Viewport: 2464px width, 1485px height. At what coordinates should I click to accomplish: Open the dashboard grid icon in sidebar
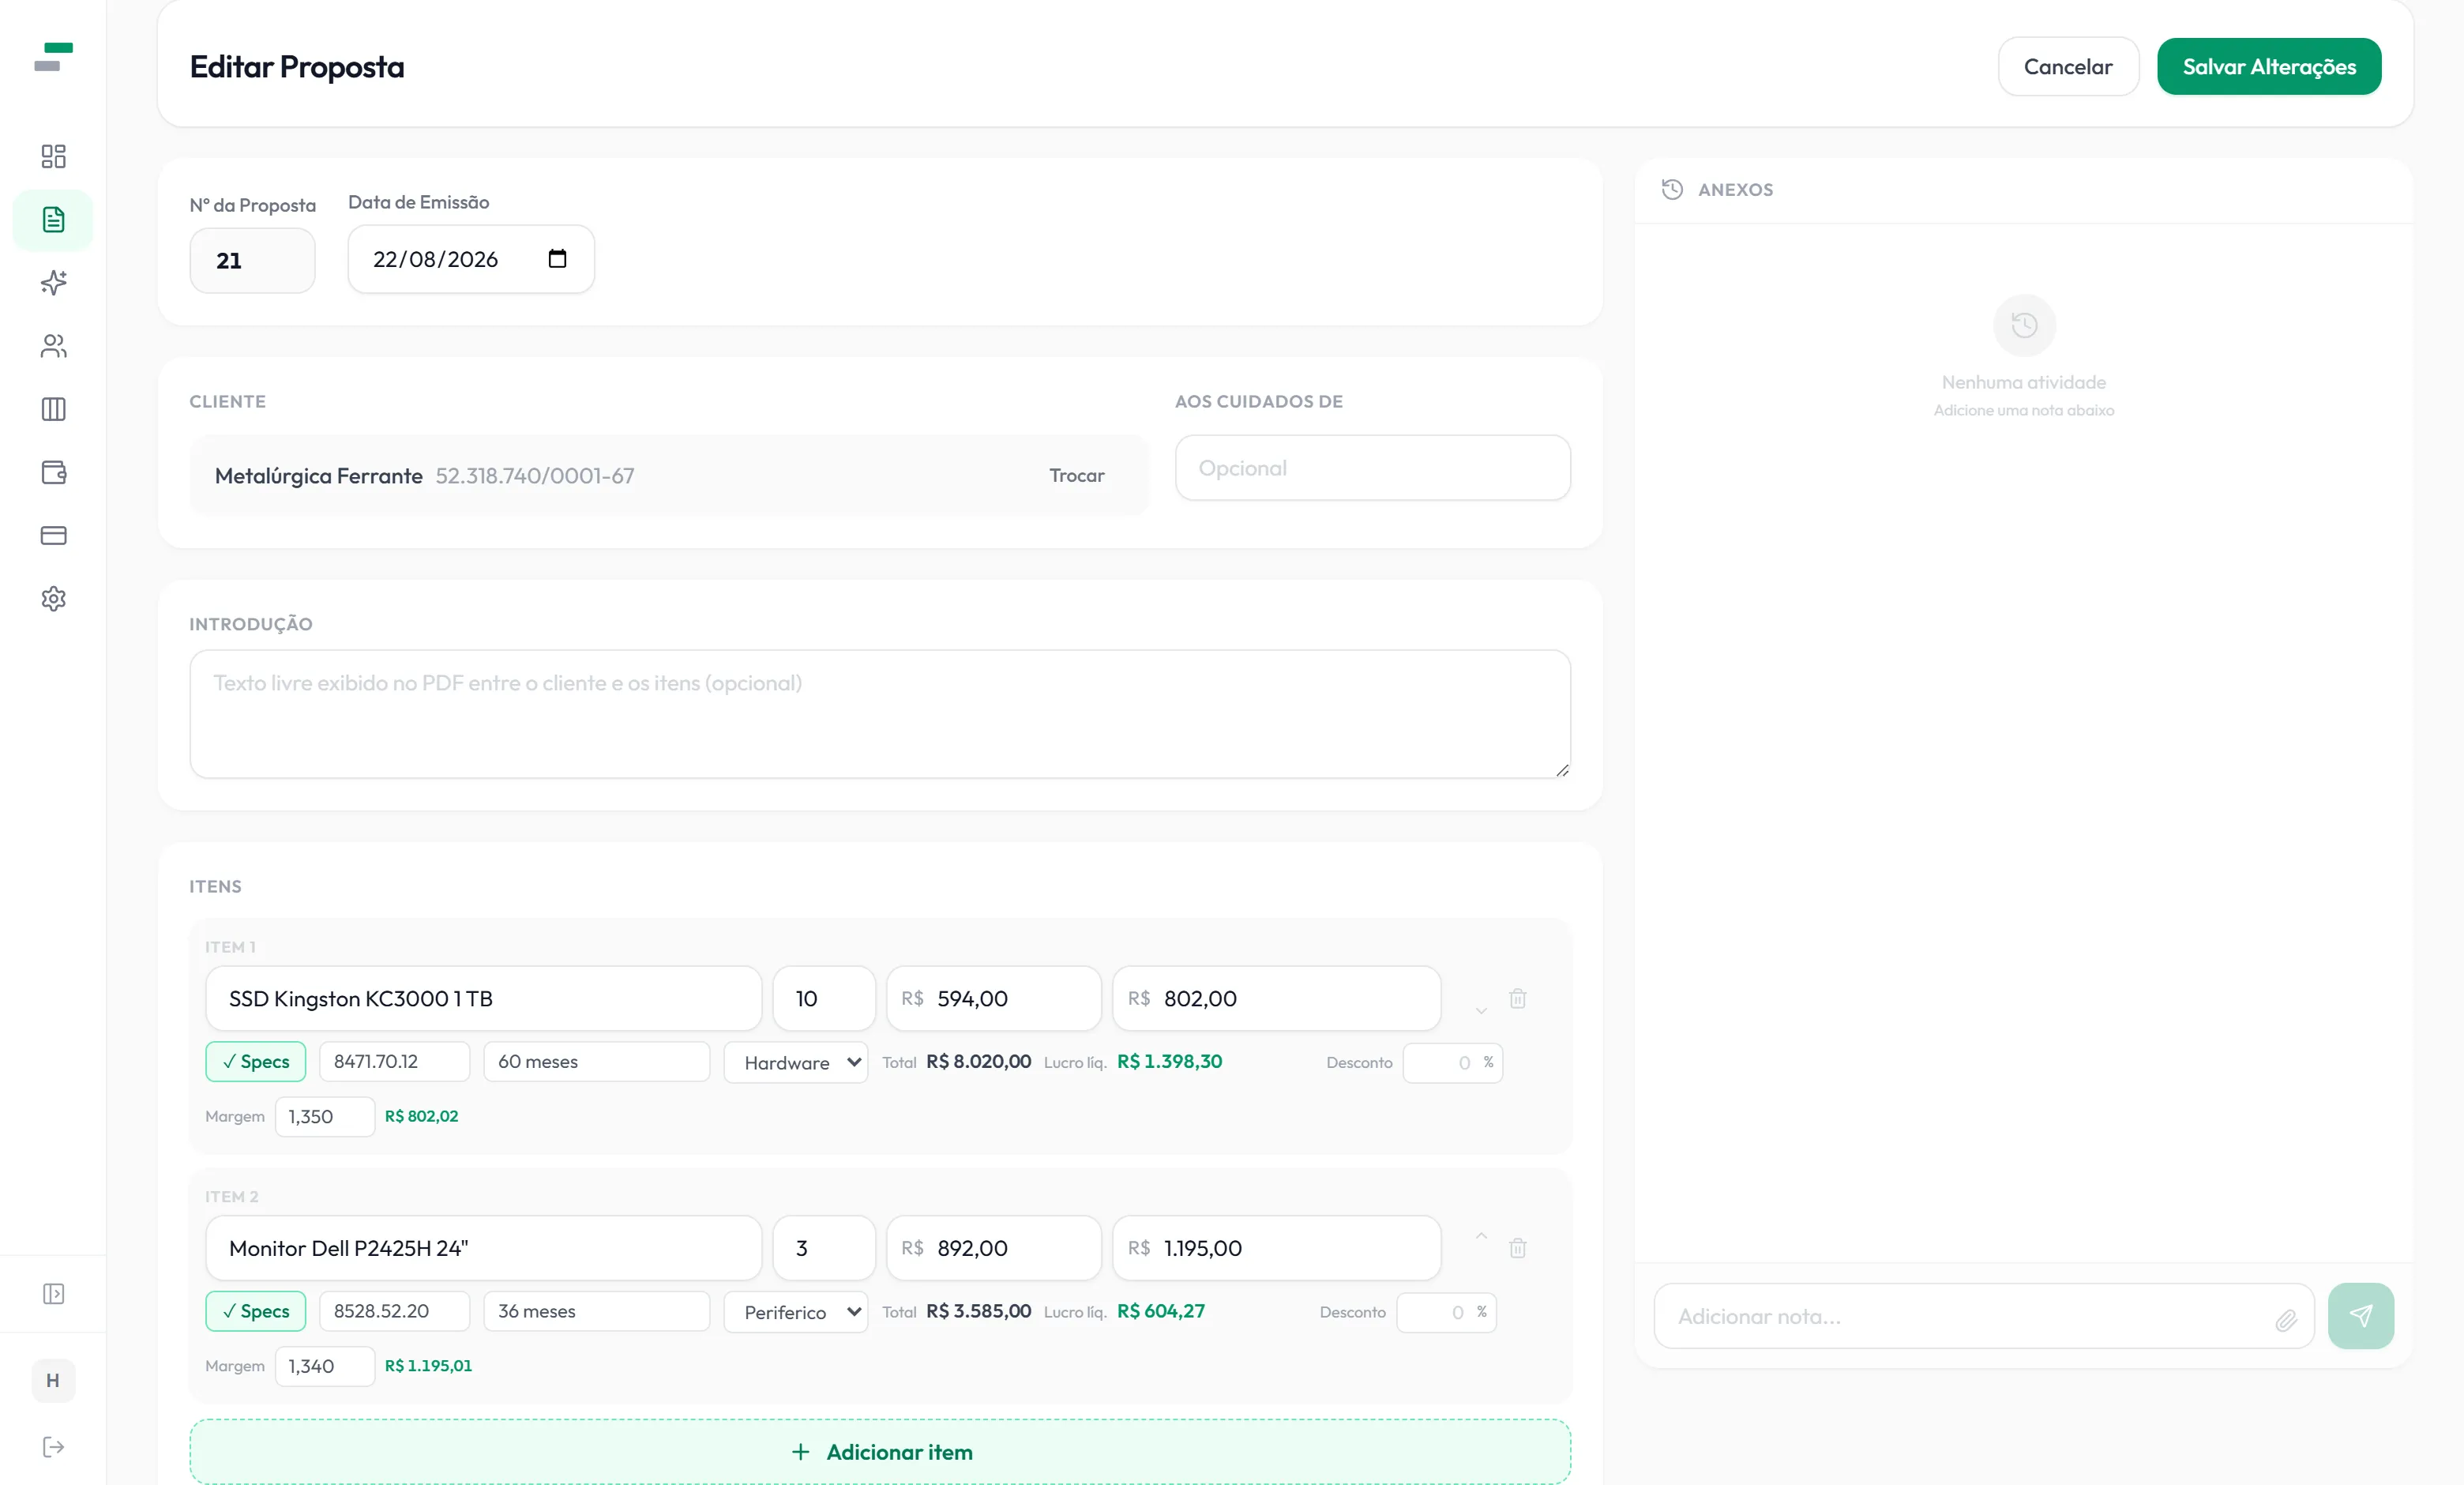[x=53, y=156]
